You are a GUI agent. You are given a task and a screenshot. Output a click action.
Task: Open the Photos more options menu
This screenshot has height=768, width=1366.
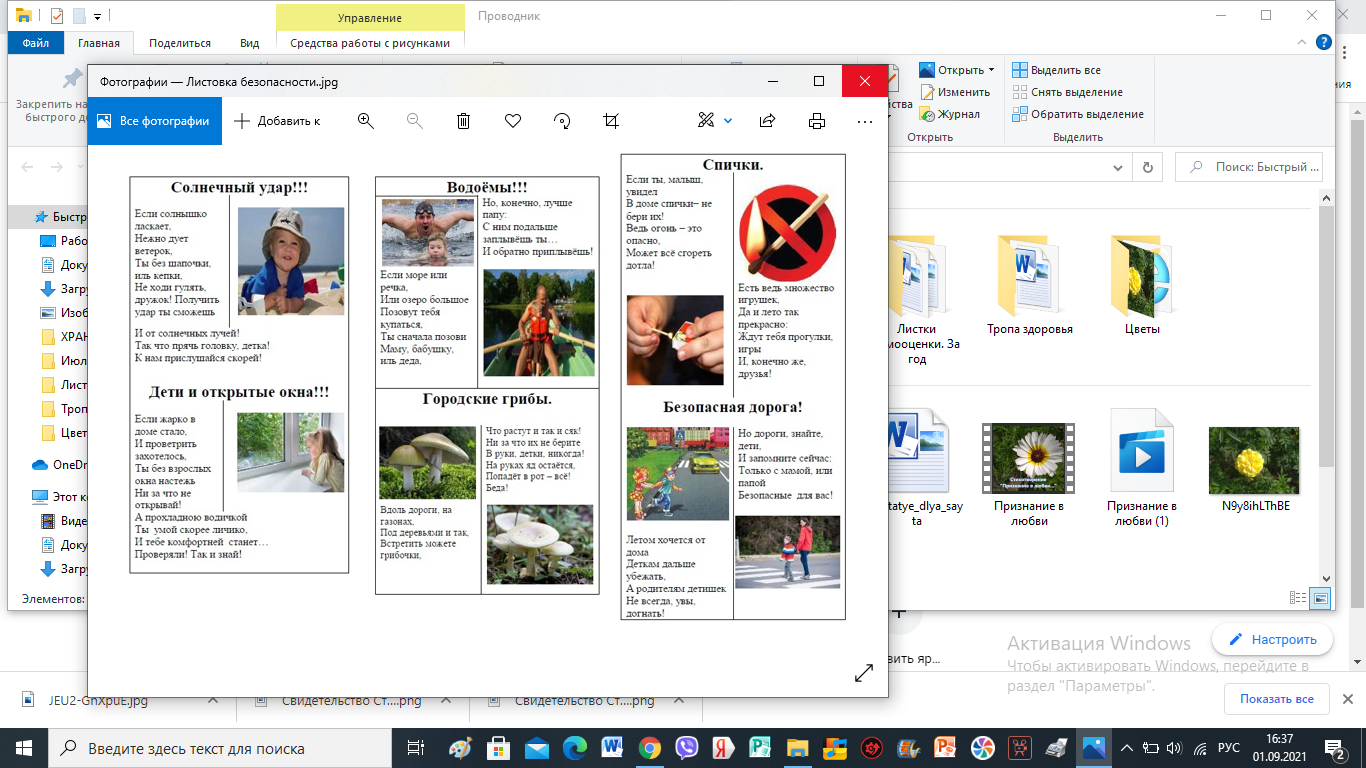865,121
